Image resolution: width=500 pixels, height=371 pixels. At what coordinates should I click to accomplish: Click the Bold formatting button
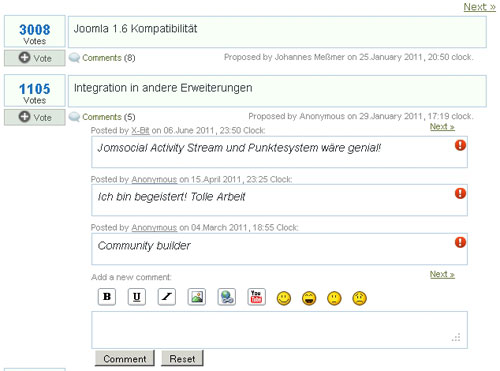107,297
